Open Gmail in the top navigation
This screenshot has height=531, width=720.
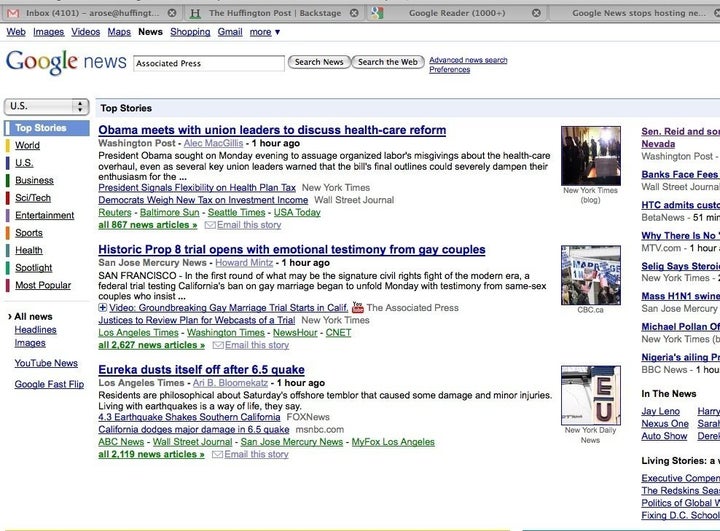pos(230,32)
